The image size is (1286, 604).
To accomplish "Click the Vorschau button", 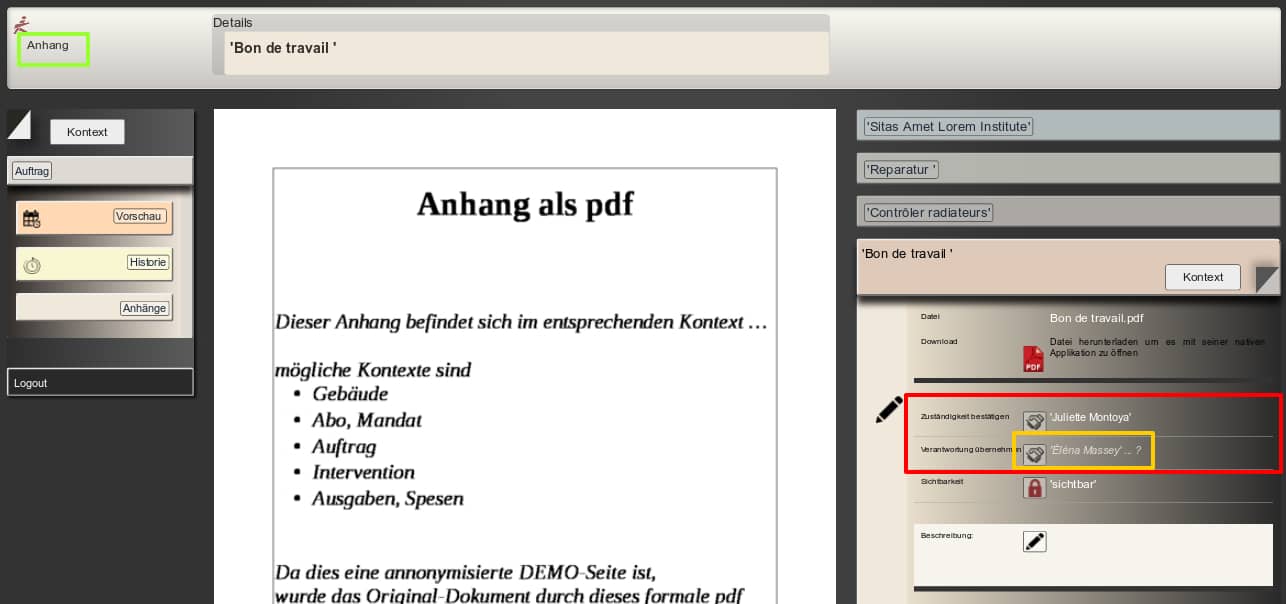I will 138,216.
